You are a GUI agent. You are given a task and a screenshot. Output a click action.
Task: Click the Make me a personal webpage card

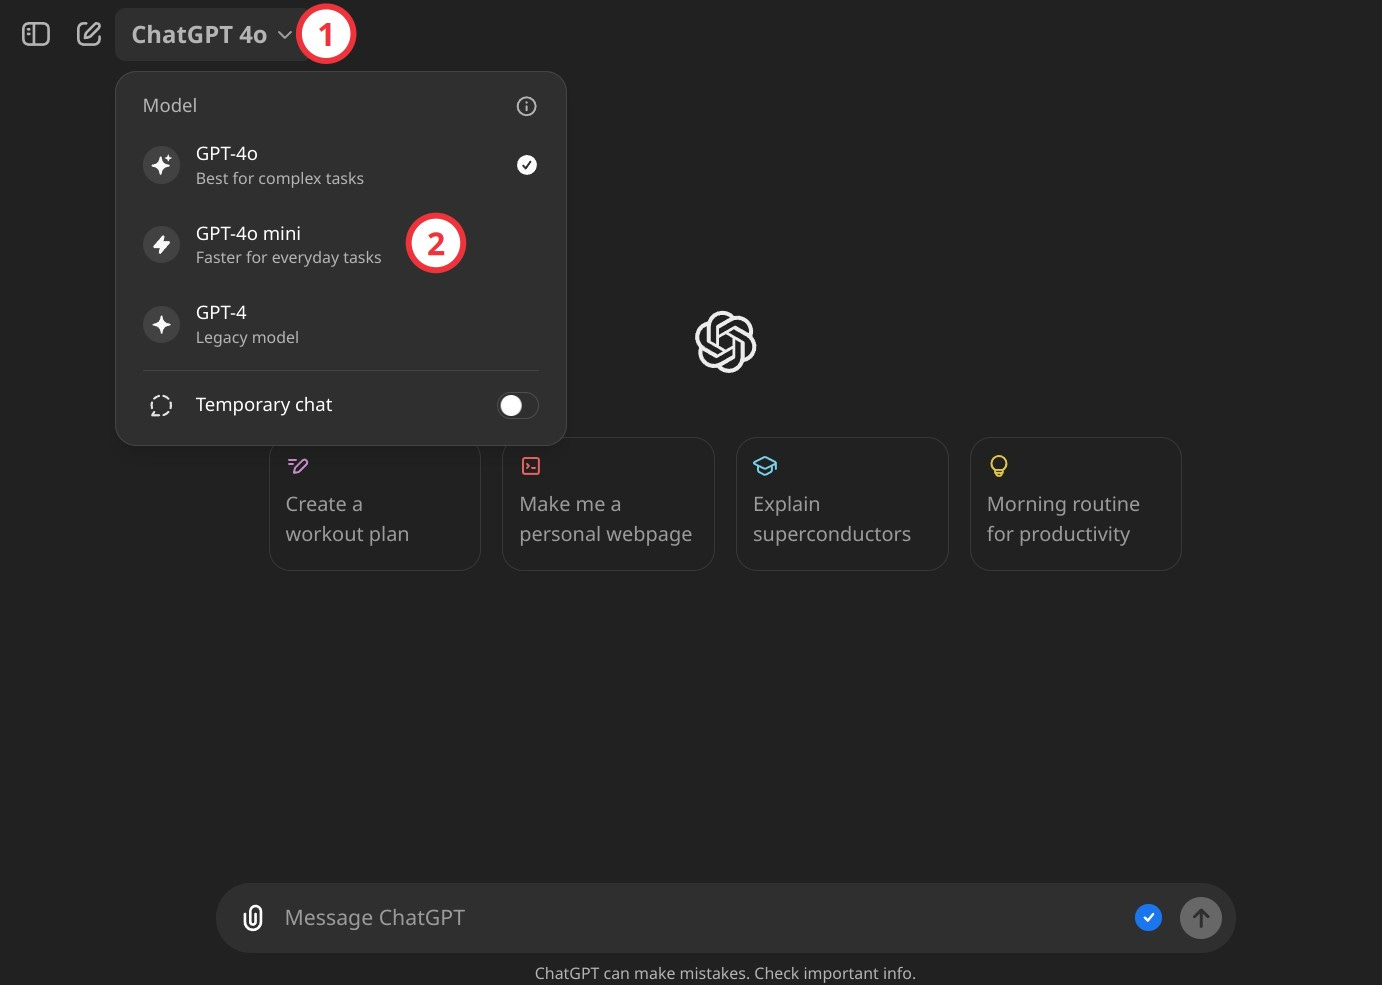point(608,504)
